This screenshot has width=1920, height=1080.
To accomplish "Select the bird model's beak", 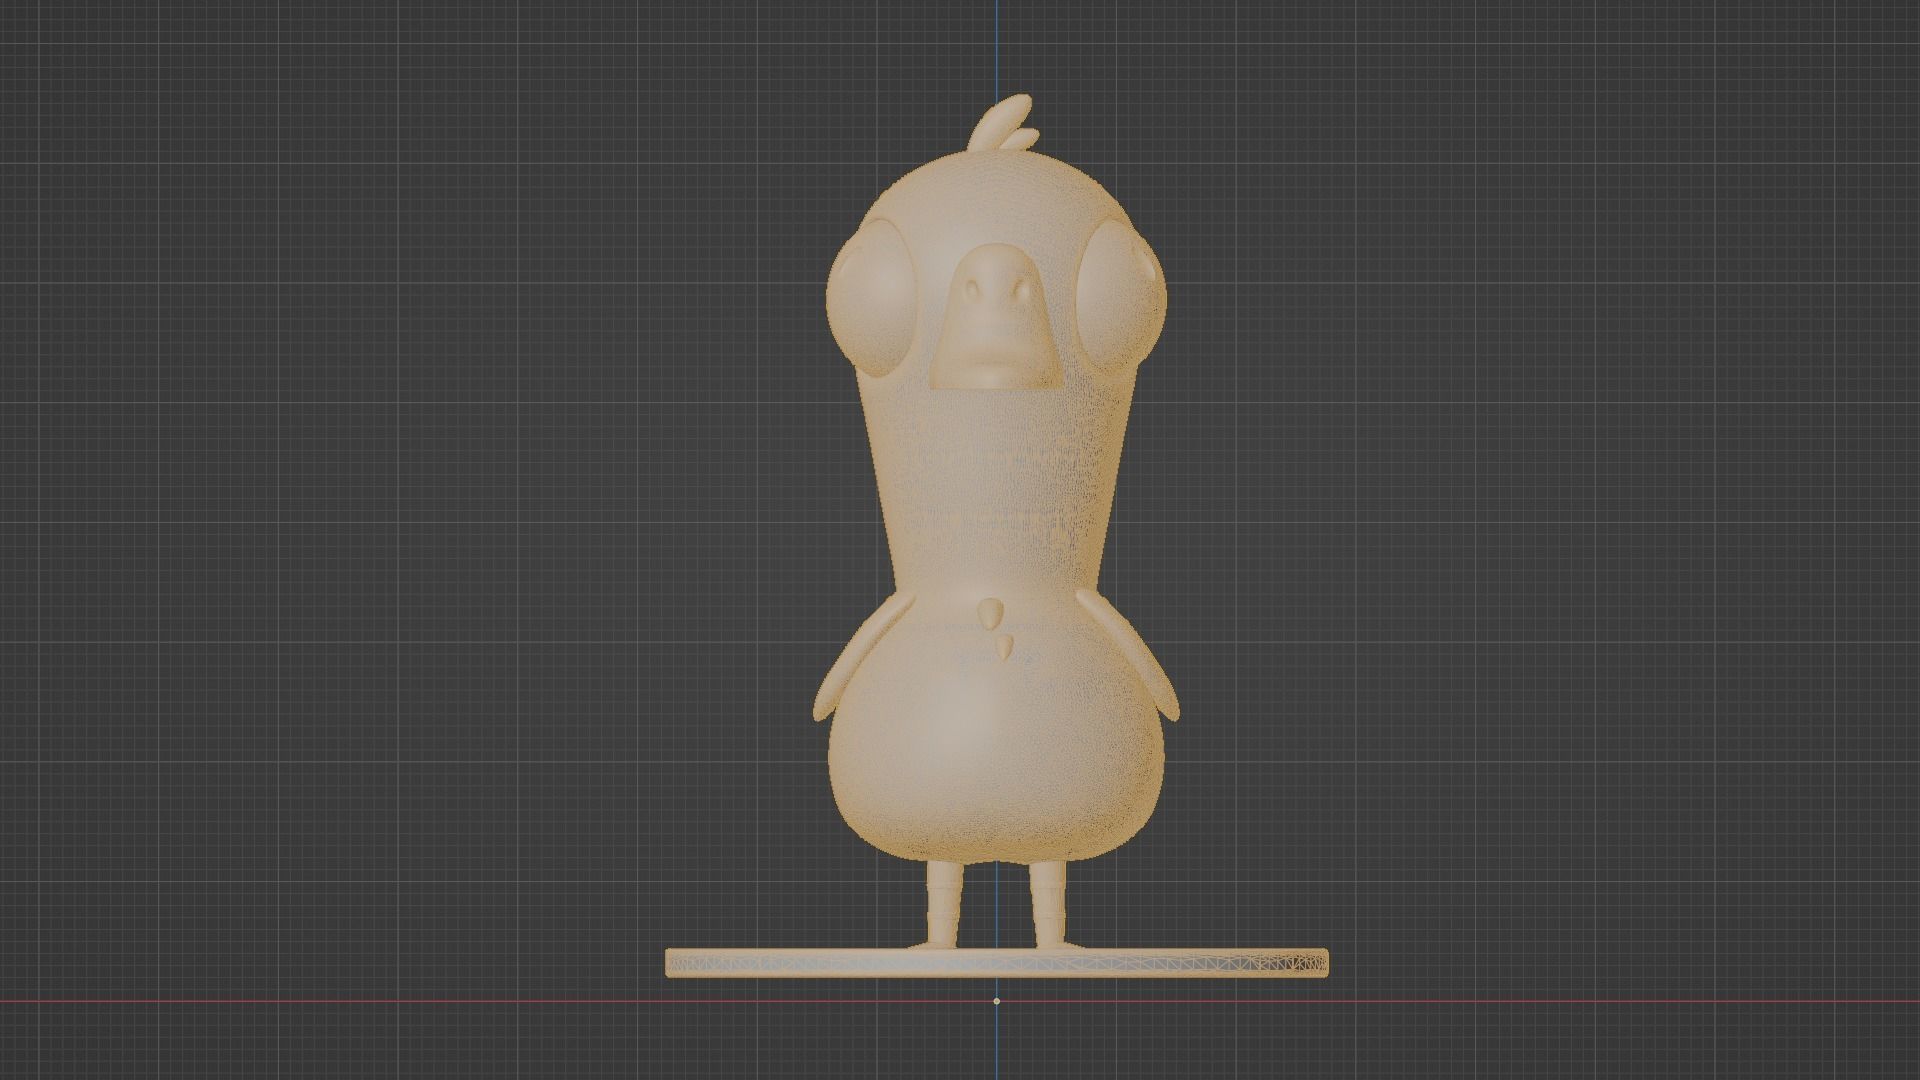I will coord(995,317).
